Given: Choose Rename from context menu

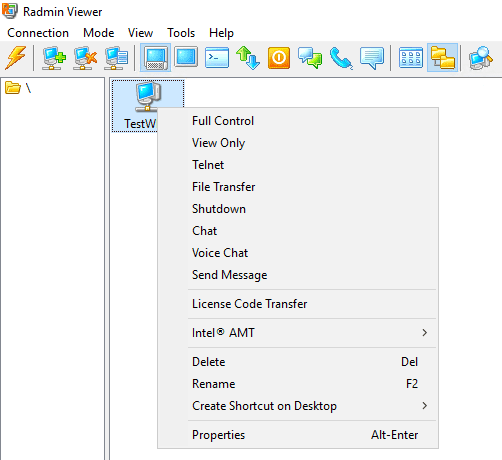Looking at the screenshot, I should click(298, 384).
